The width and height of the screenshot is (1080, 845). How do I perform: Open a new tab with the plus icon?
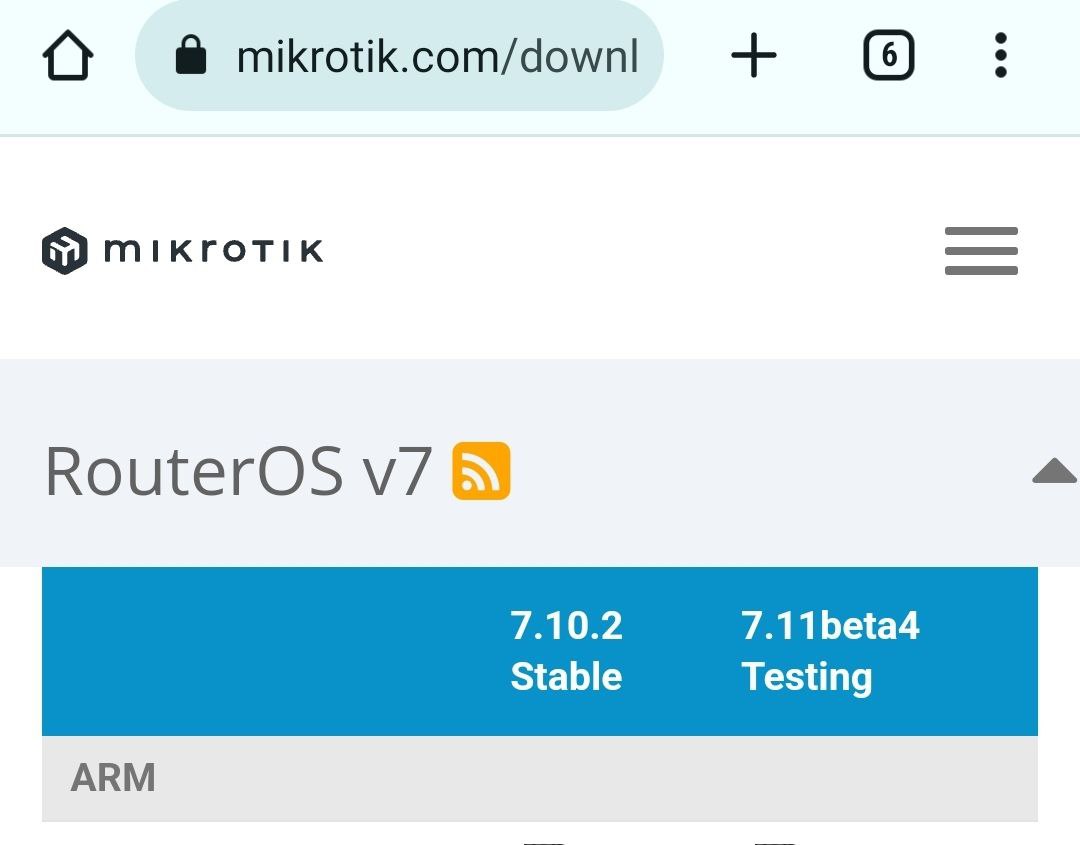(754, 55)
